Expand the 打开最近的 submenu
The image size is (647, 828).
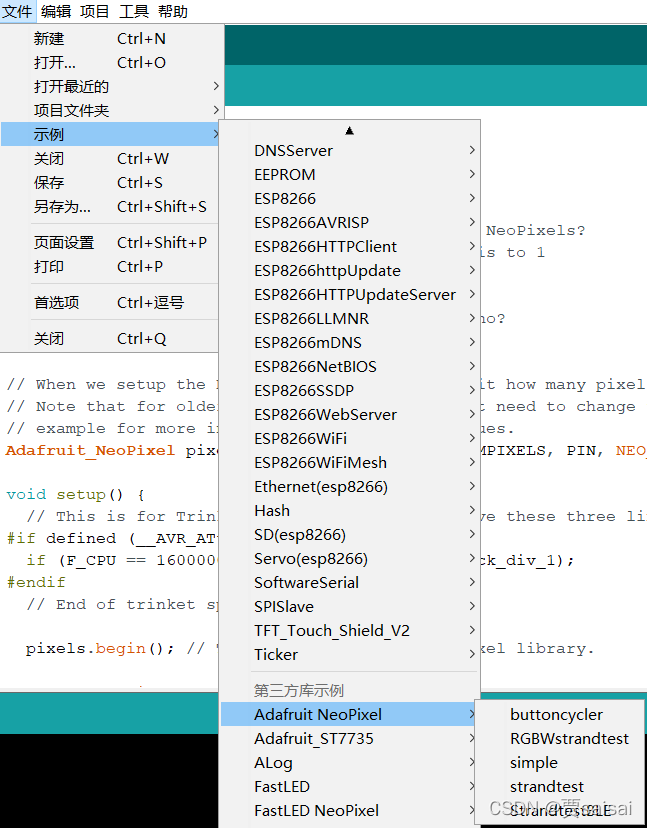point(110,86)
